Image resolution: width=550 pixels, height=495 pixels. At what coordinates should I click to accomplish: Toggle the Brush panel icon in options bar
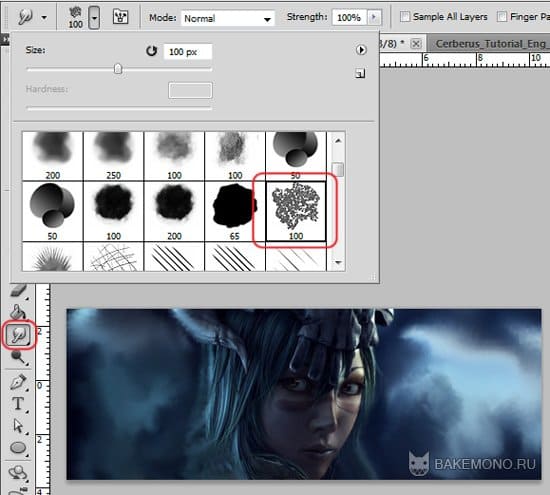tap(120, 16)
